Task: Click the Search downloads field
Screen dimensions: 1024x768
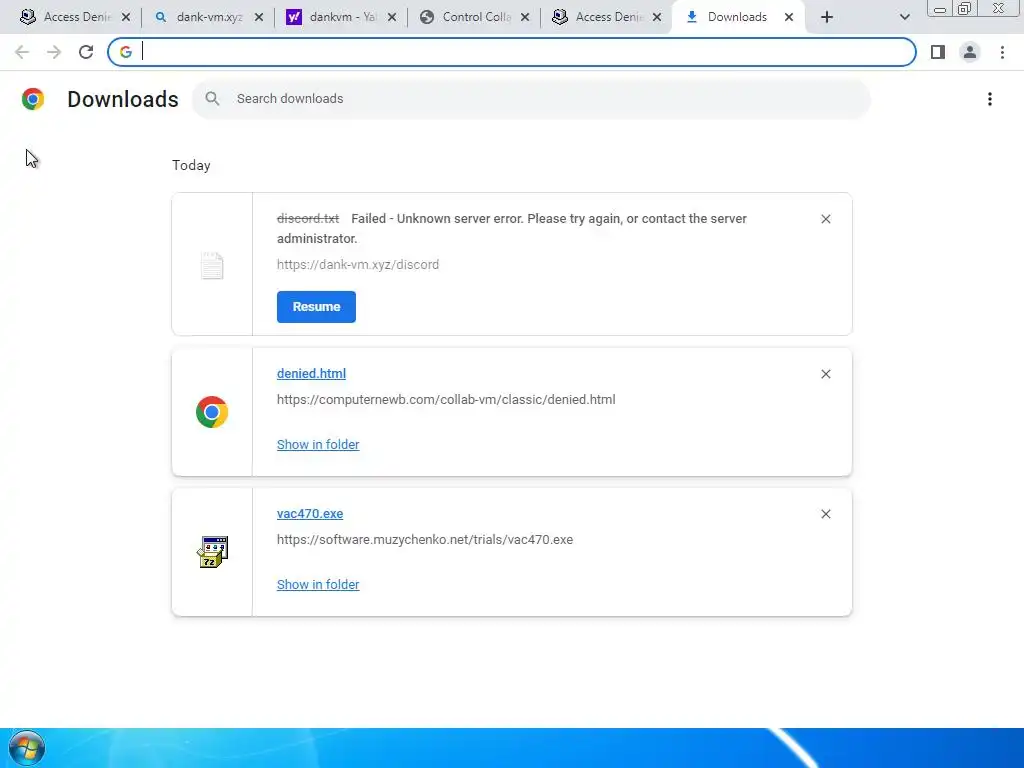Action: coord(532,99)
